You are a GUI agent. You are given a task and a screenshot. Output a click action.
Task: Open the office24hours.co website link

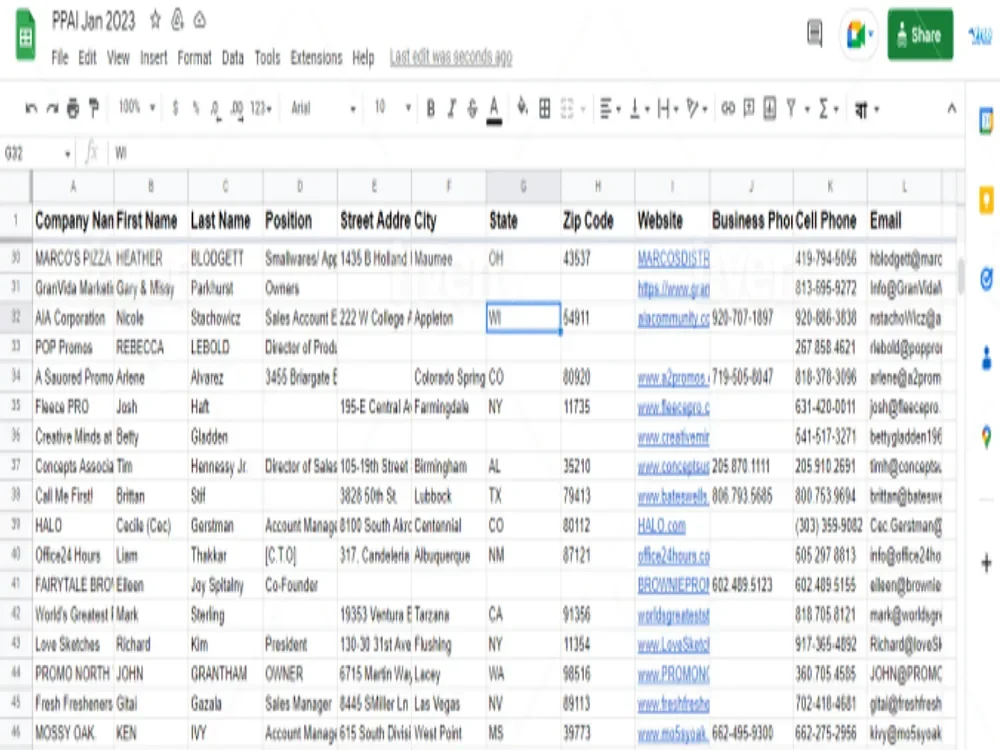673,555
